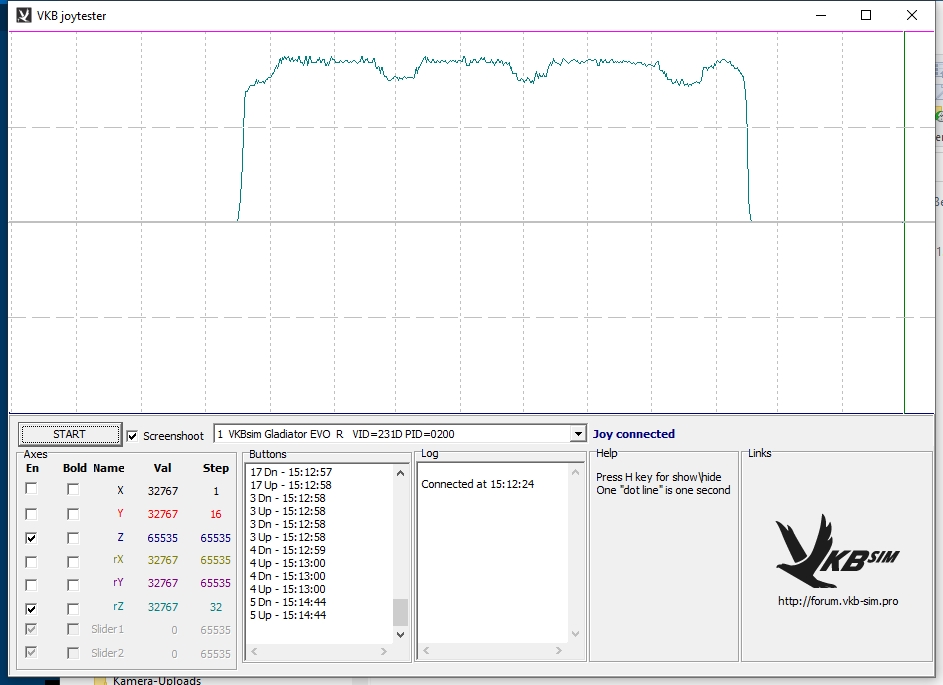Open the joystick device dropdown
943x685 pixels.
point(577,434)
